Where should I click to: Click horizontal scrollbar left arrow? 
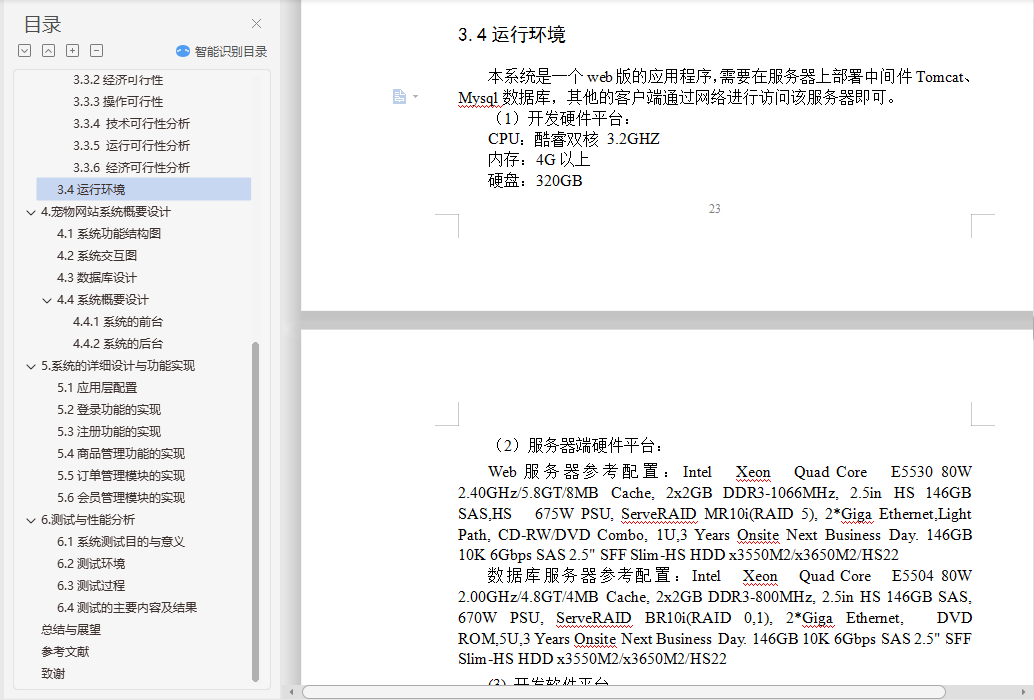click(x=292, y=692)
